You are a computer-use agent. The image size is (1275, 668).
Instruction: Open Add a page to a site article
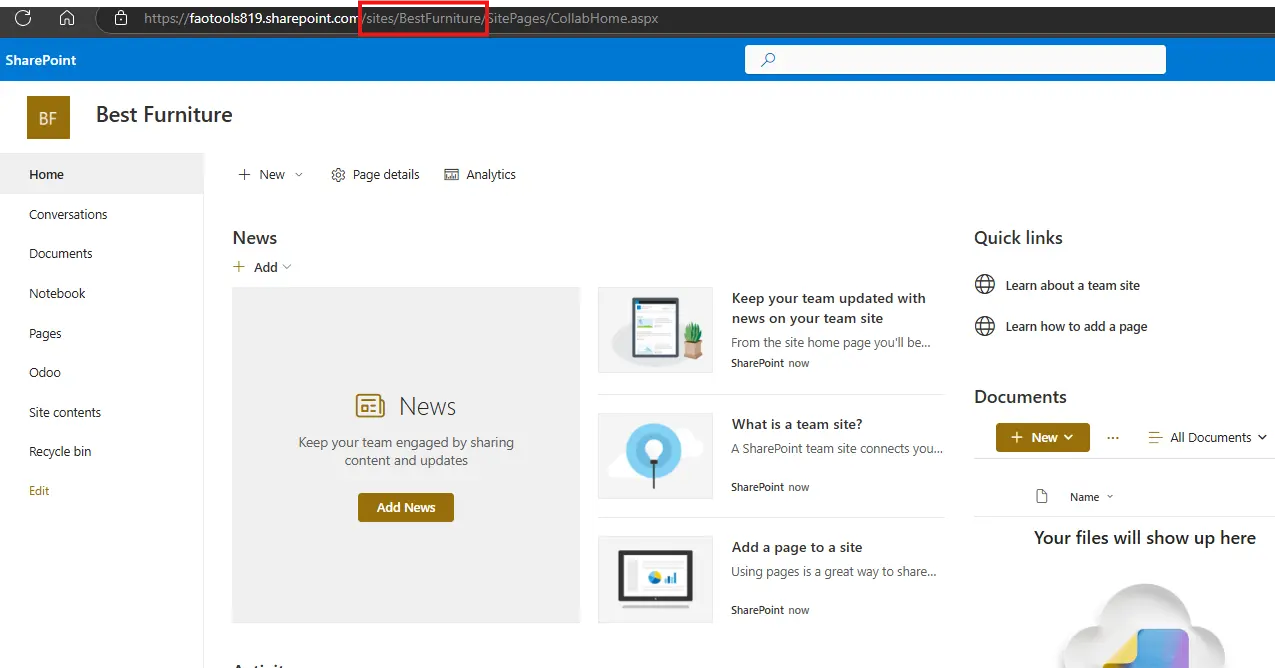pyautogui.click(x=797, y=547)
